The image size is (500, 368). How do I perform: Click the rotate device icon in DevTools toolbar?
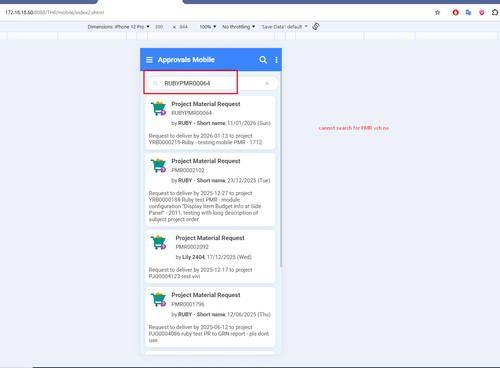tap(316, 26)
